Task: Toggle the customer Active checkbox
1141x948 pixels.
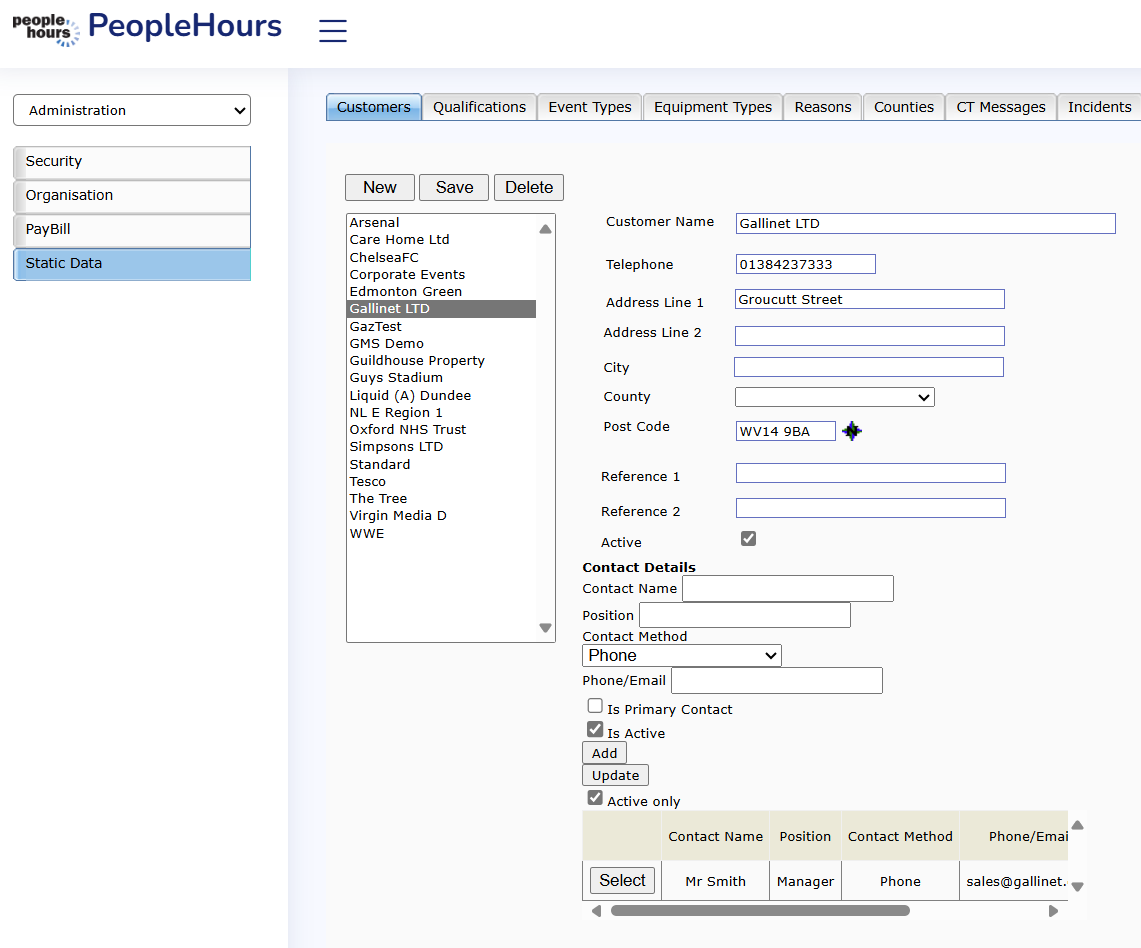Action: tap(748, 539)
